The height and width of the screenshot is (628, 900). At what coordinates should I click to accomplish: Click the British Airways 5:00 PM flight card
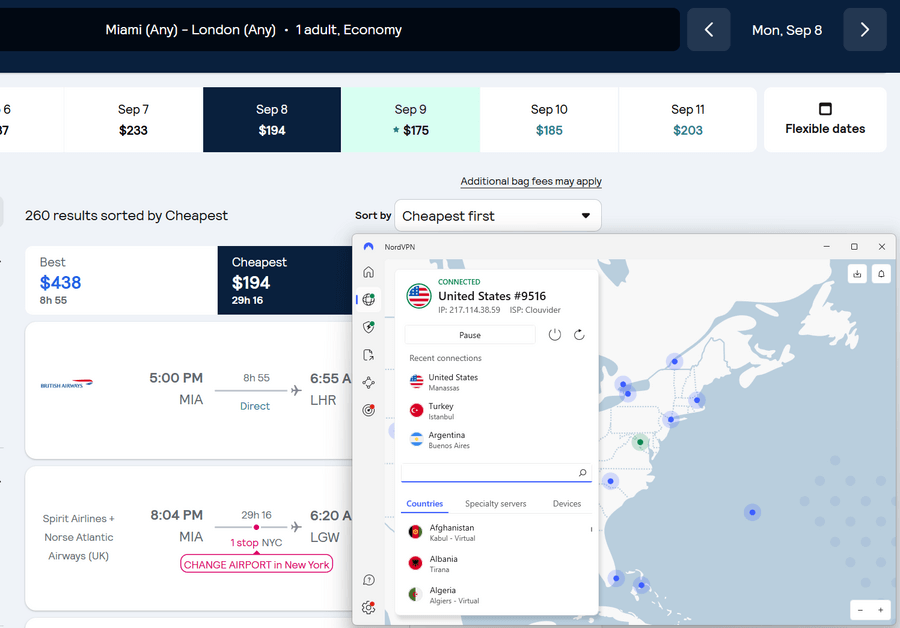coord(189,390)
